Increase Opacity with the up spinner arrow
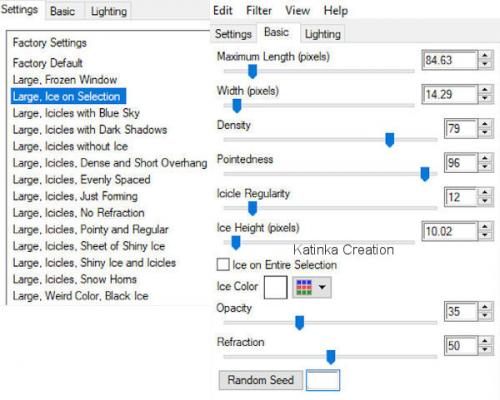500x400 pixels. 485,307
